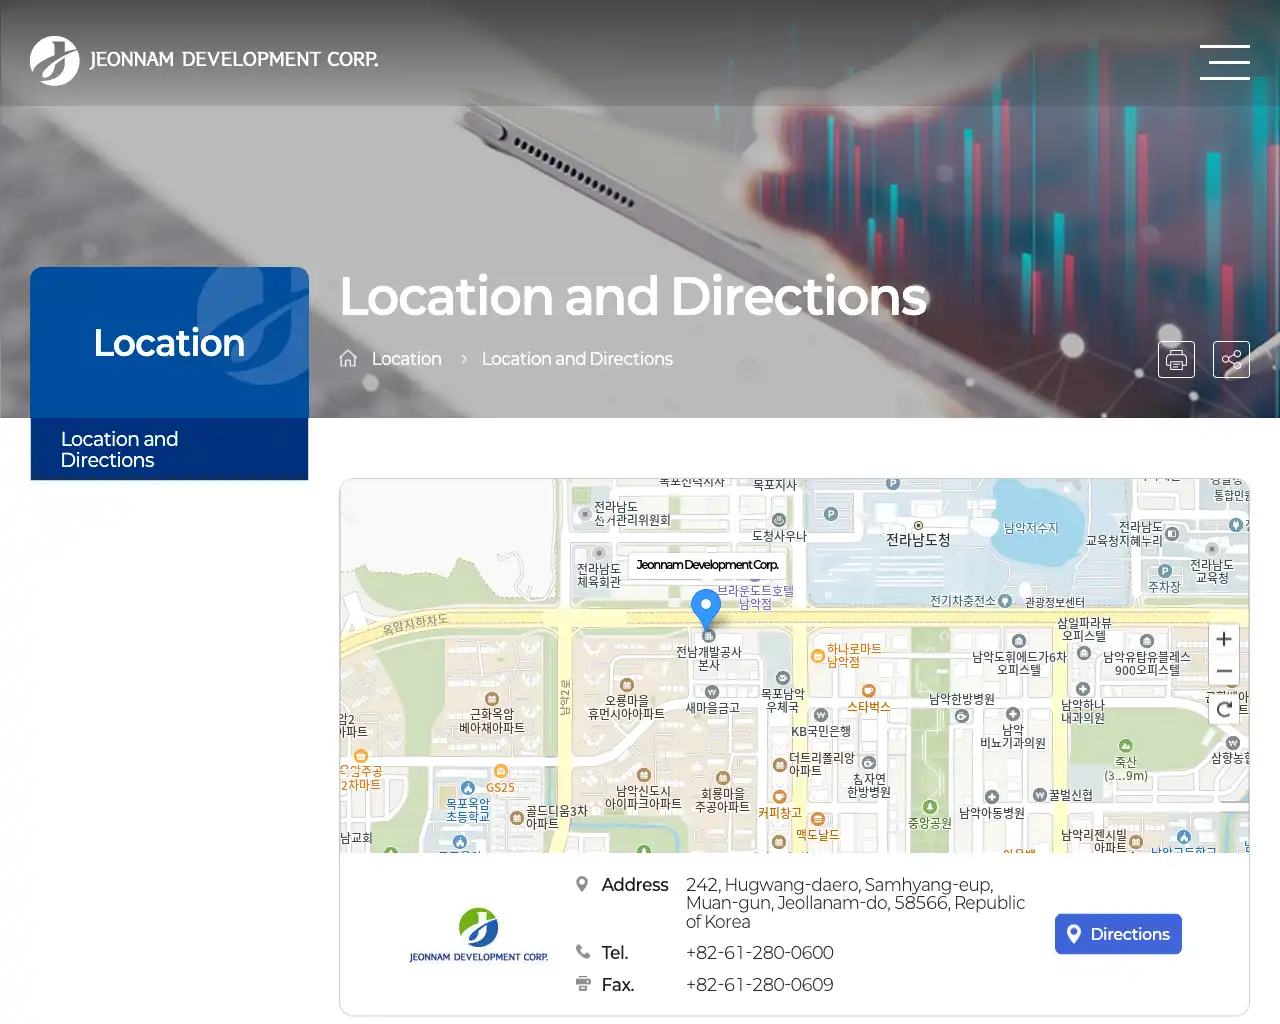Screen dimensions: 1280x1024
Task: Select the 남악한방병원 hospital marker
Action: 962,716
